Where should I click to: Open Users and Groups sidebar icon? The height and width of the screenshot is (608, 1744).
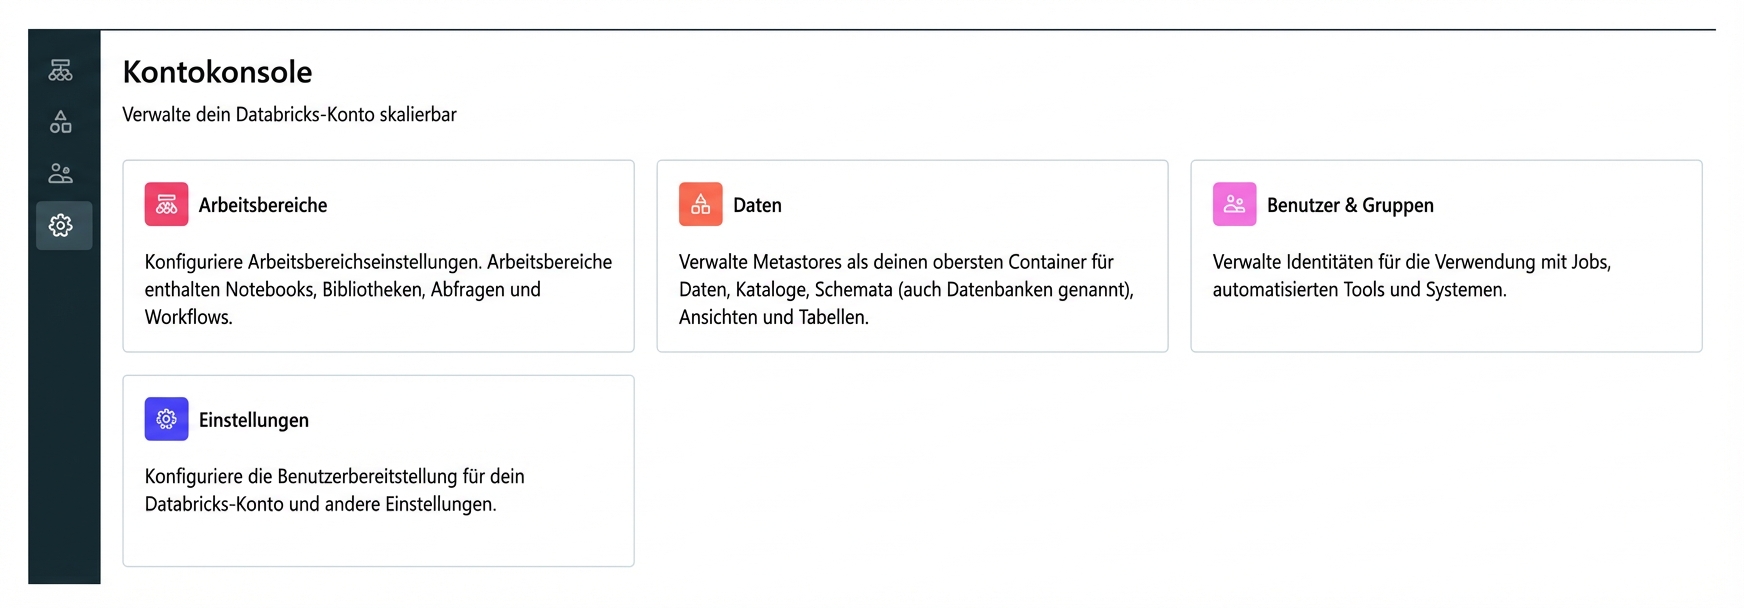pos(61,173)
